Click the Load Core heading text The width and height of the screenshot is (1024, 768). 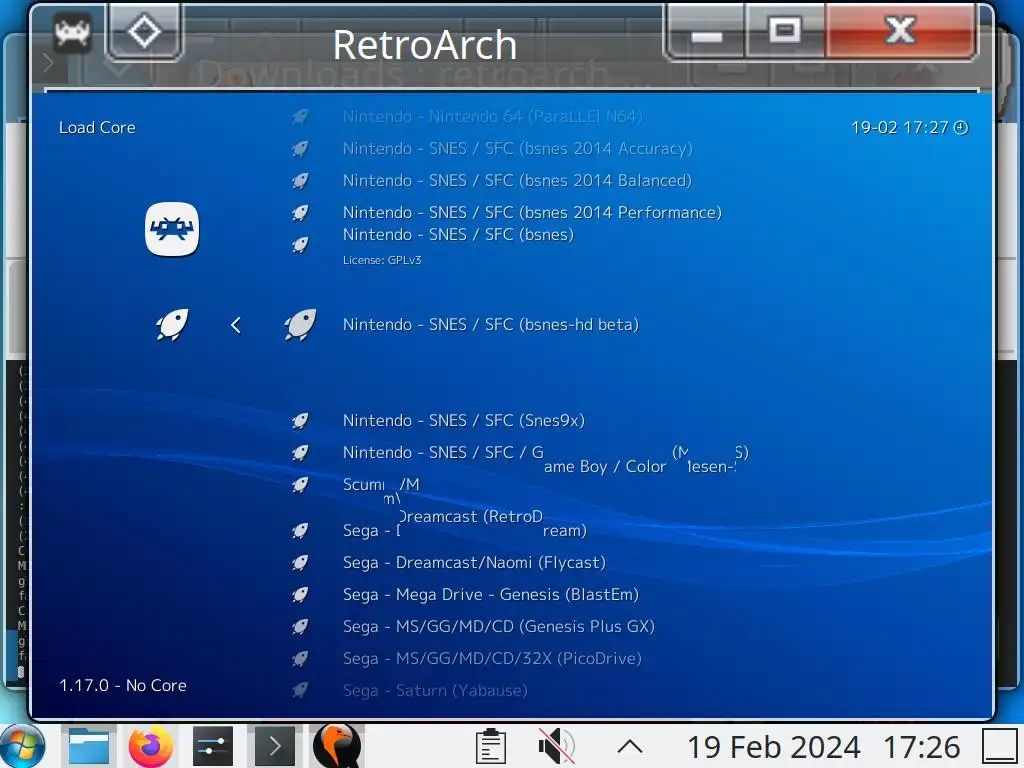[x=97, y=127]
